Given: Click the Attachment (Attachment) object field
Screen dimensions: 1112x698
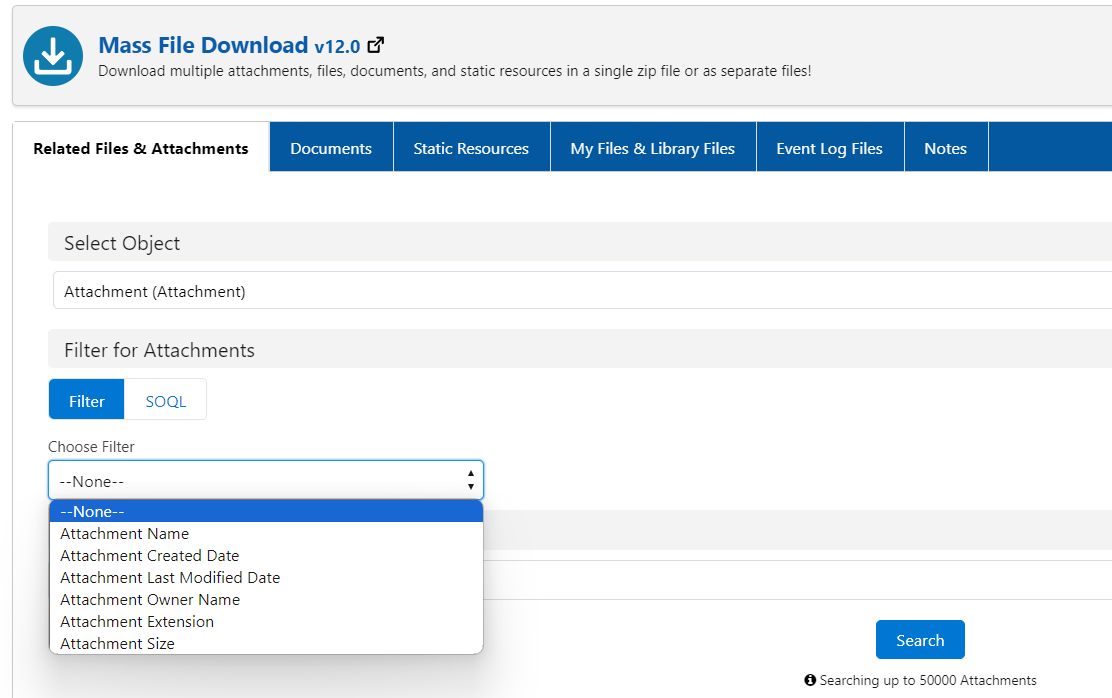Looking at the screenshot, I should click(582, 291).
